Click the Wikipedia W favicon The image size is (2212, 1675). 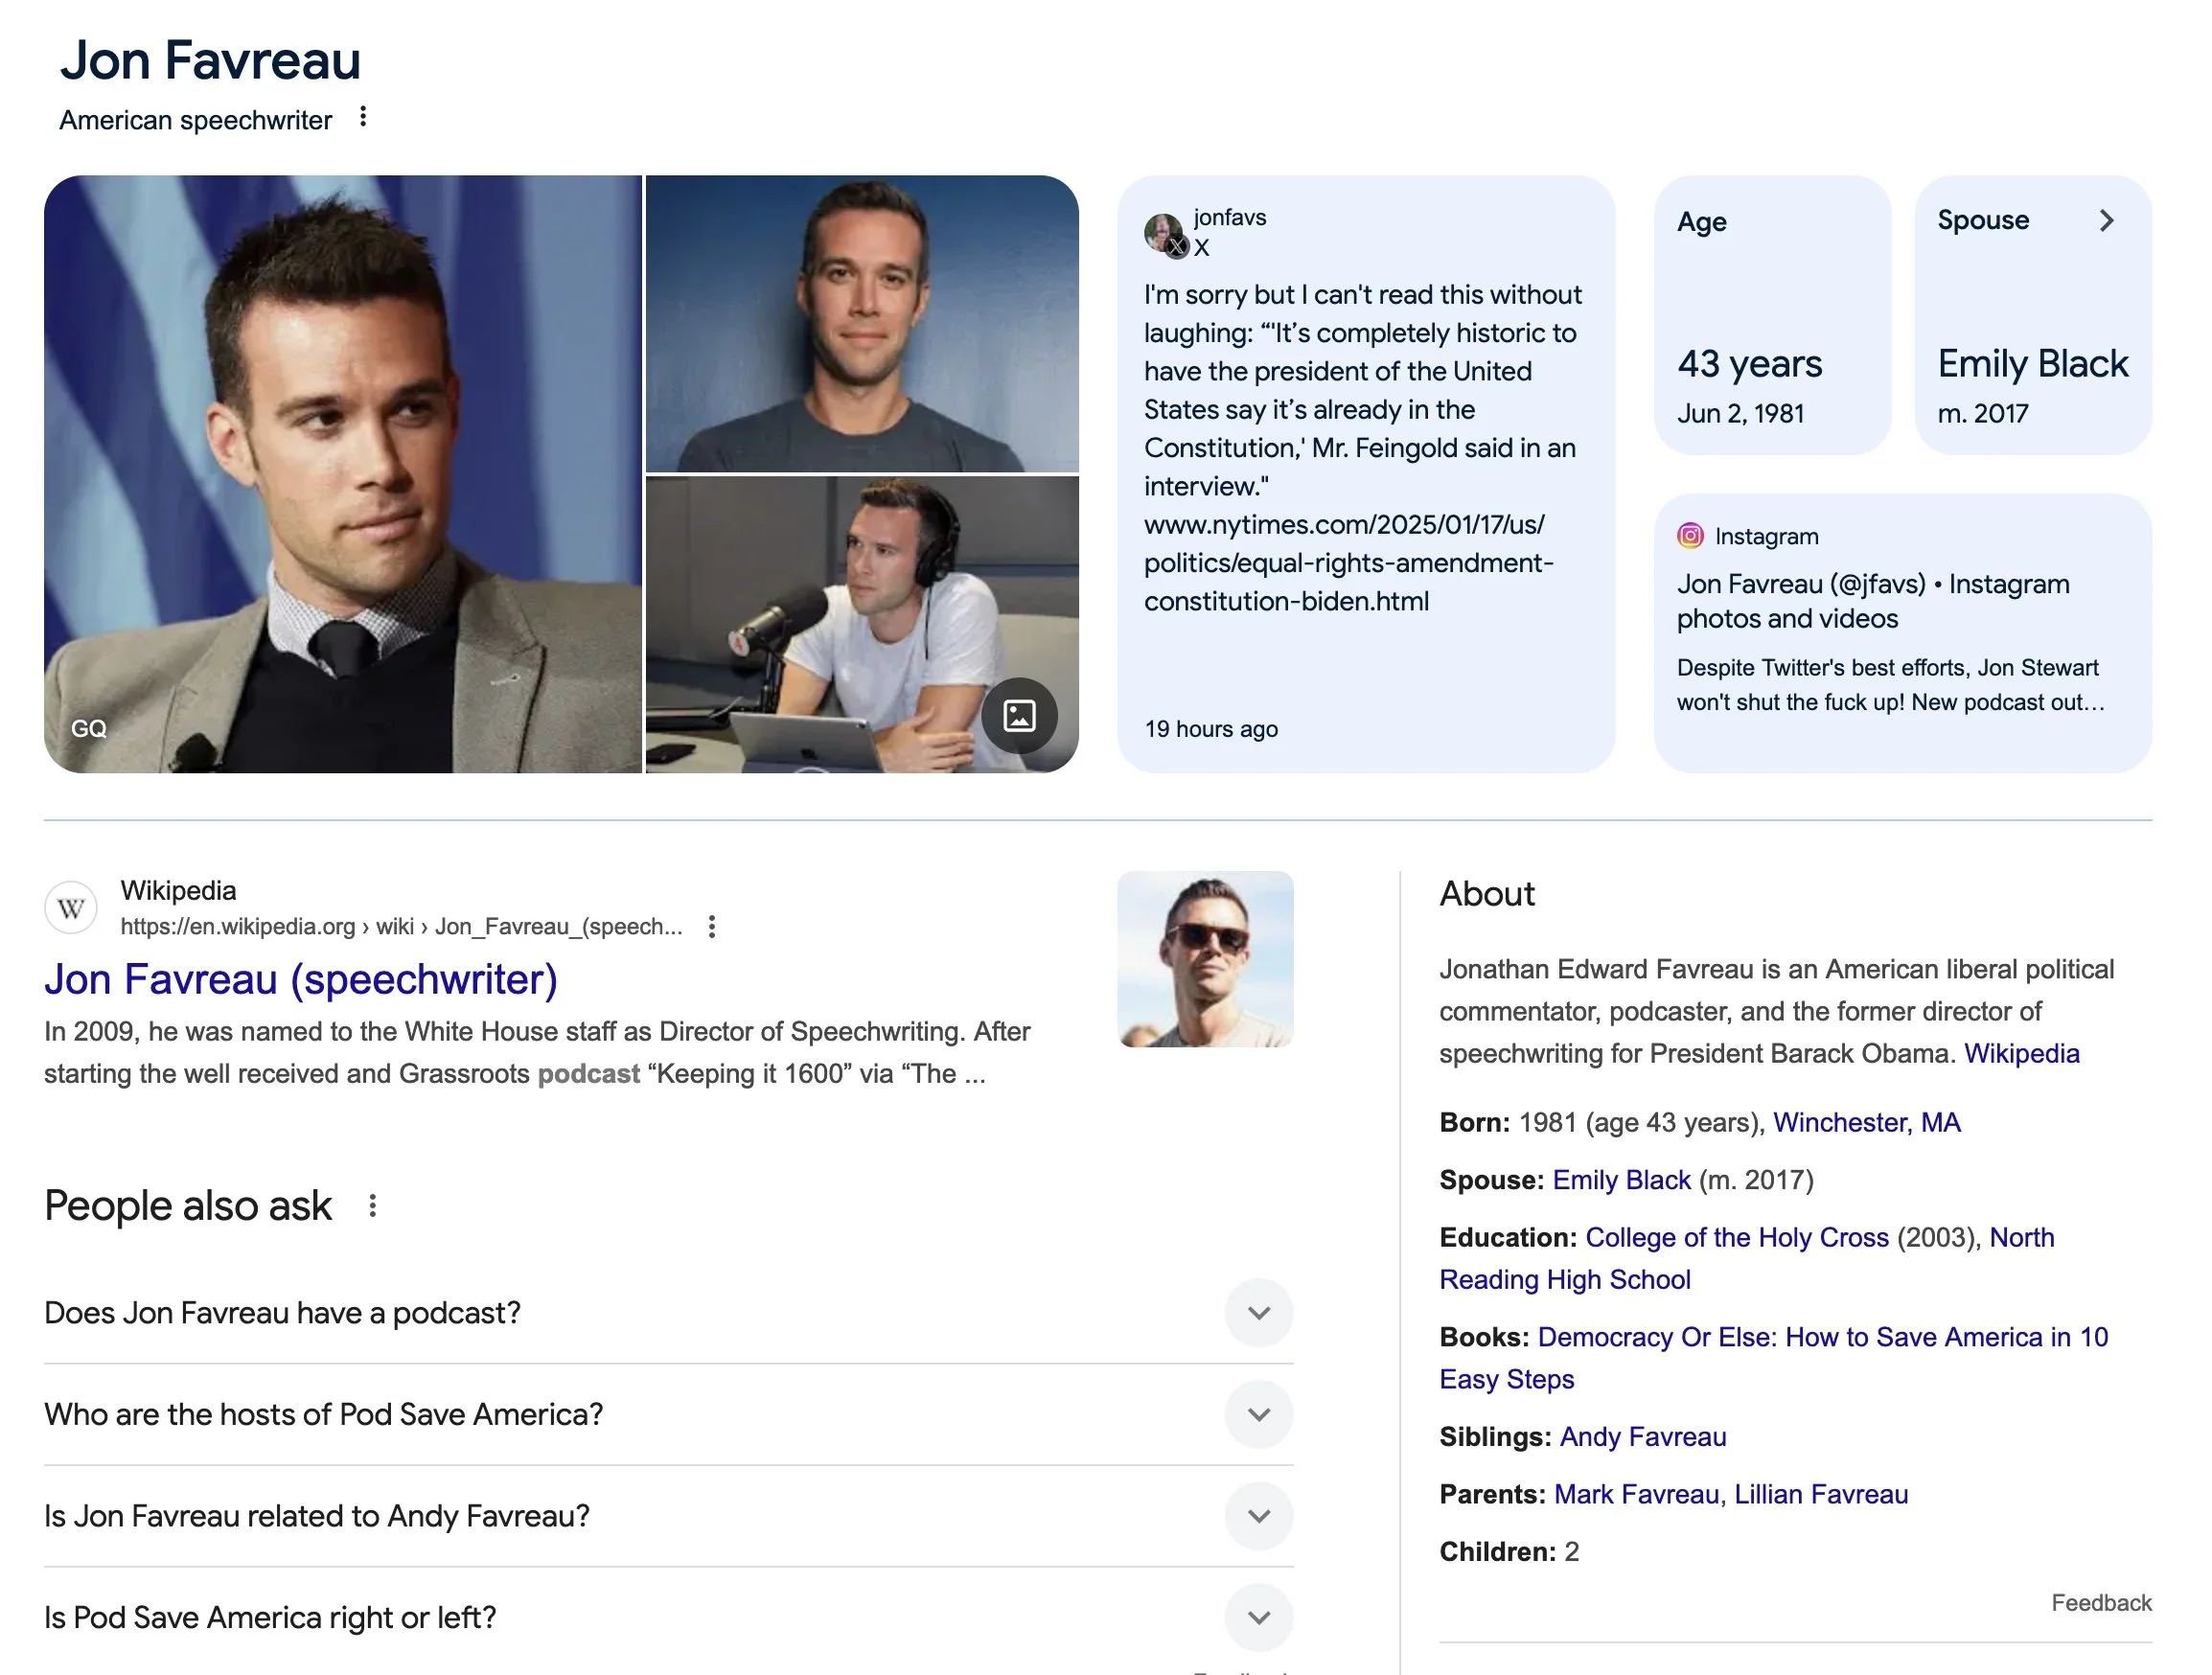click(x=71, y=908)
